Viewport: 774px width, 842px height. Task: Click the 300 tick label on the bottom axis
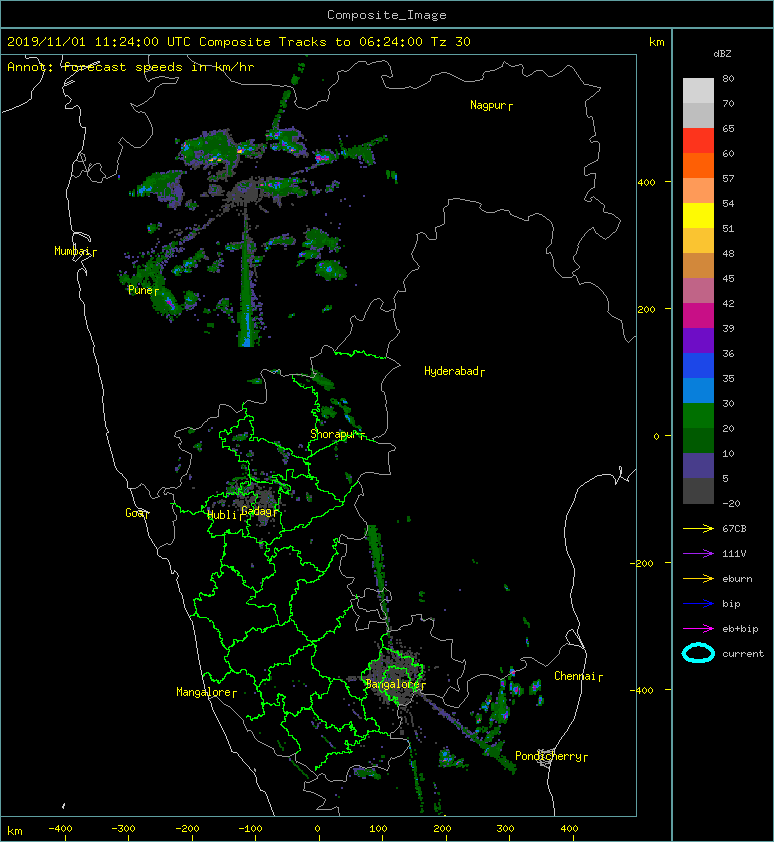point(505,829)
